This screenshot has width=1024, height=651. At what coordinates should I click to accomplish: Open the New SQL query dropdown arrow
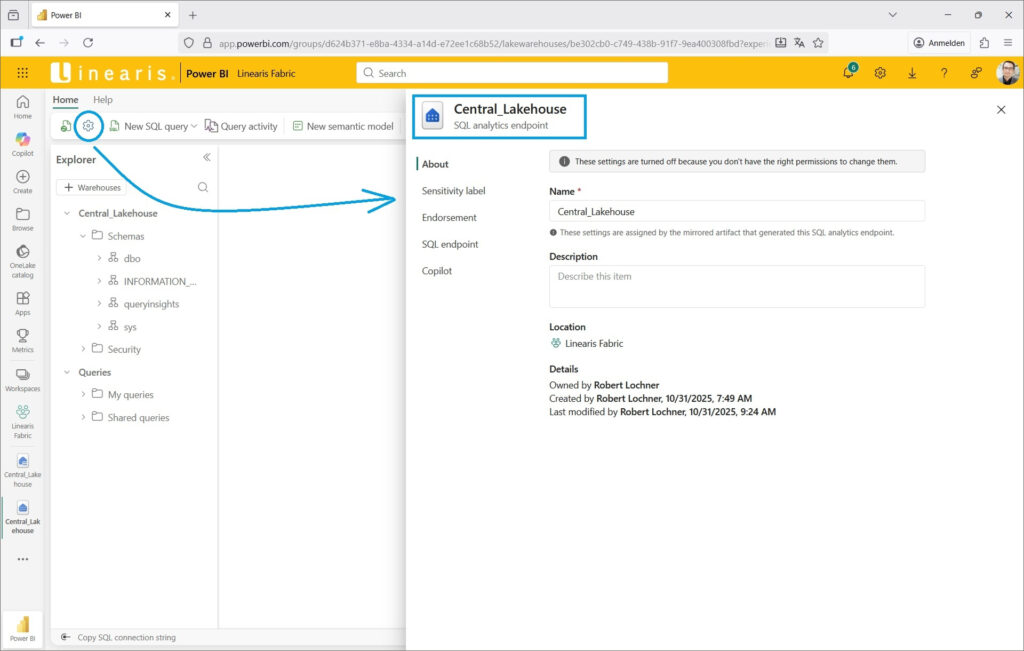194,126
